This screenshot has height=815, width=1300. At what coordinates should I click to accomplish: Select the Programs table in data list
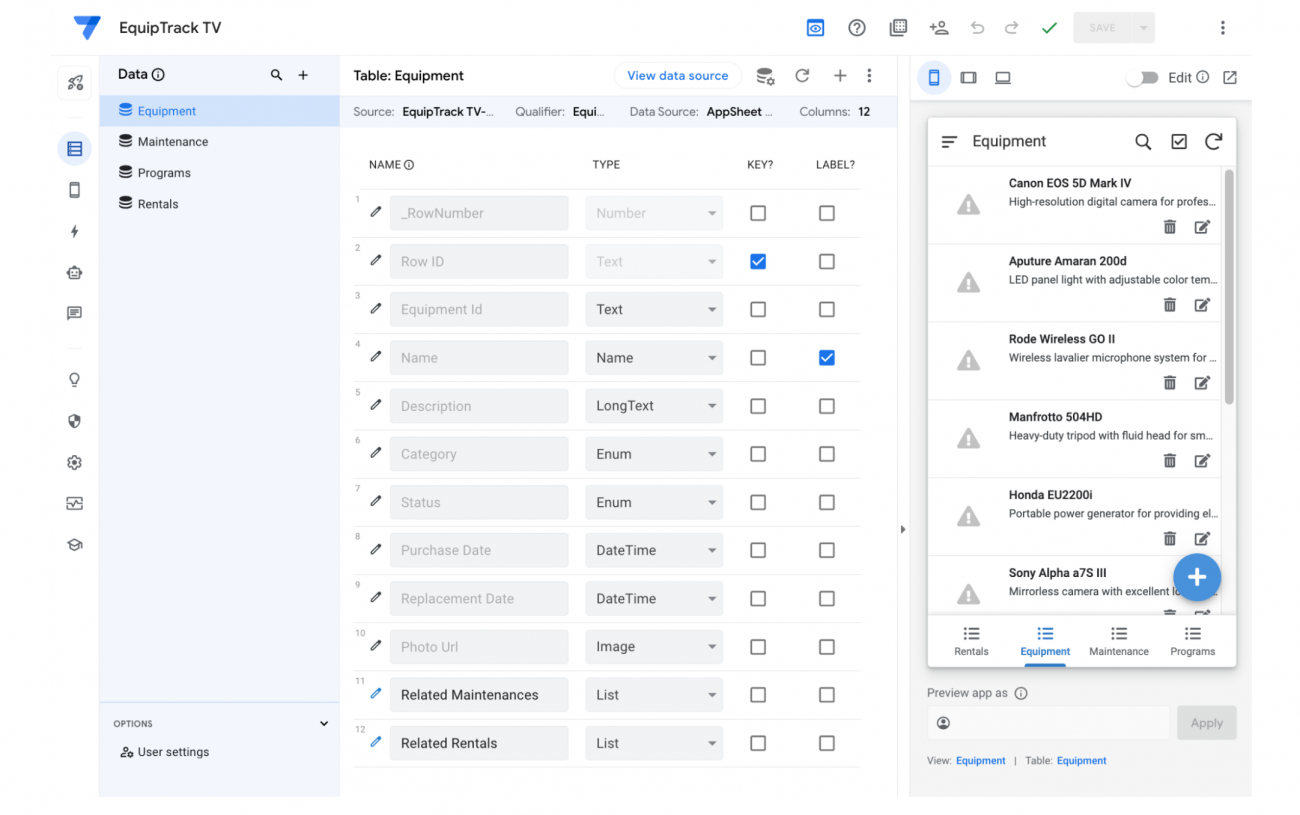(219, 173)
